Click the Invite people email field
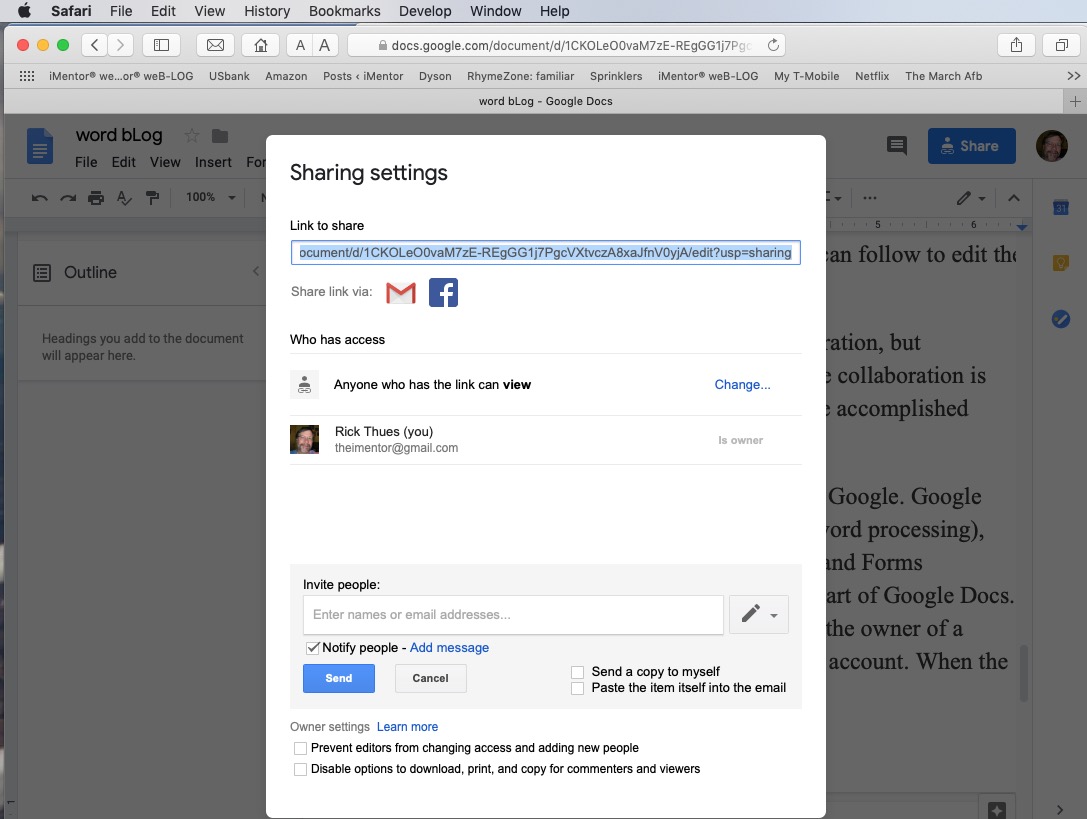 click(513, 614)
